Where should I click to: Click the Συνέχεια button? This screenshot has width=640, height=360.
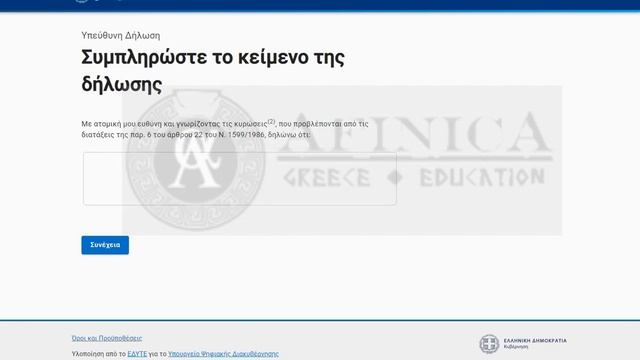pos(105,245)
